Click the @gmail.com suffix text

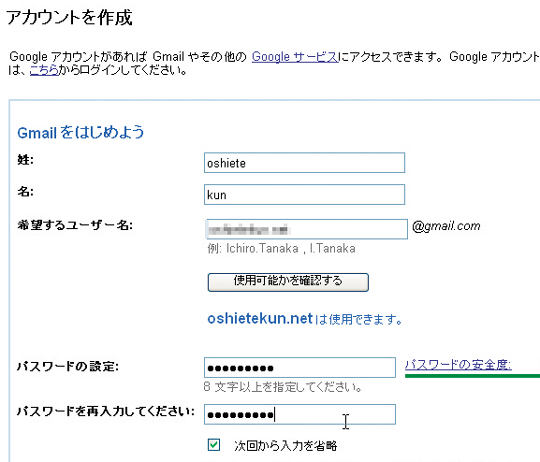tap(446, 226)
